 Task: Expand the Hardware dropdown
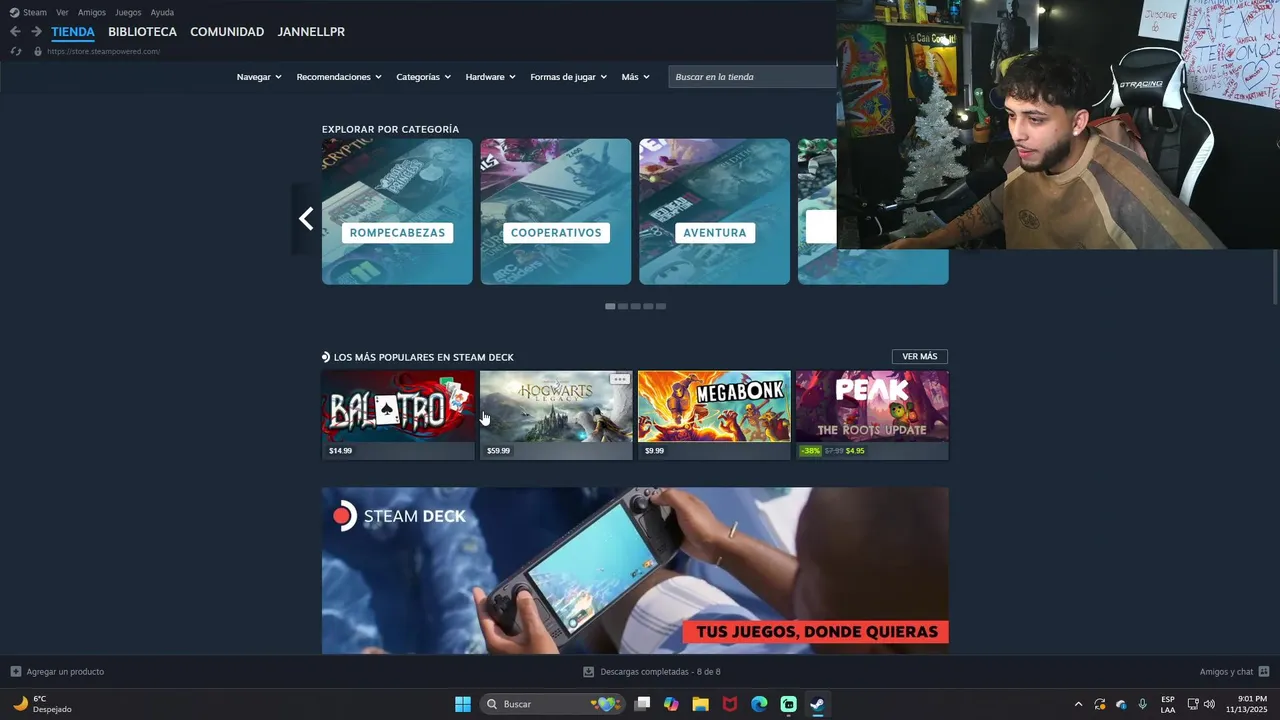click(490, 77)
